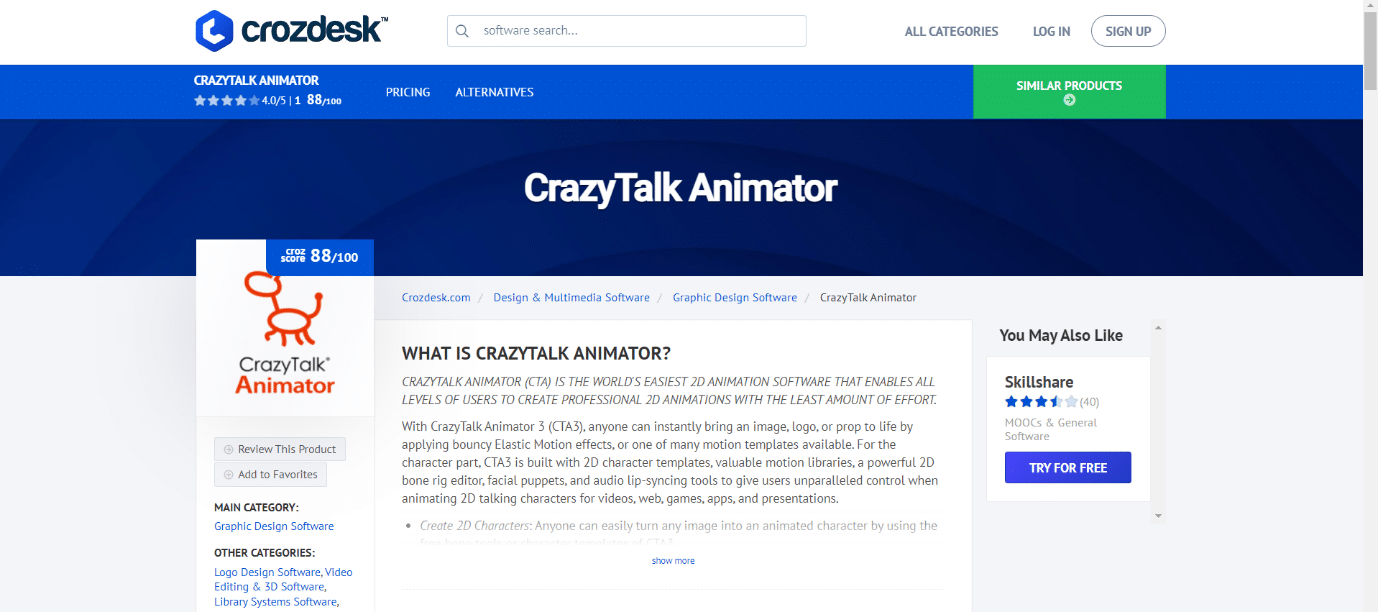Click the MOOCs & General Software label
This screenshot has height=612, width=1378.
point(1051,429)
